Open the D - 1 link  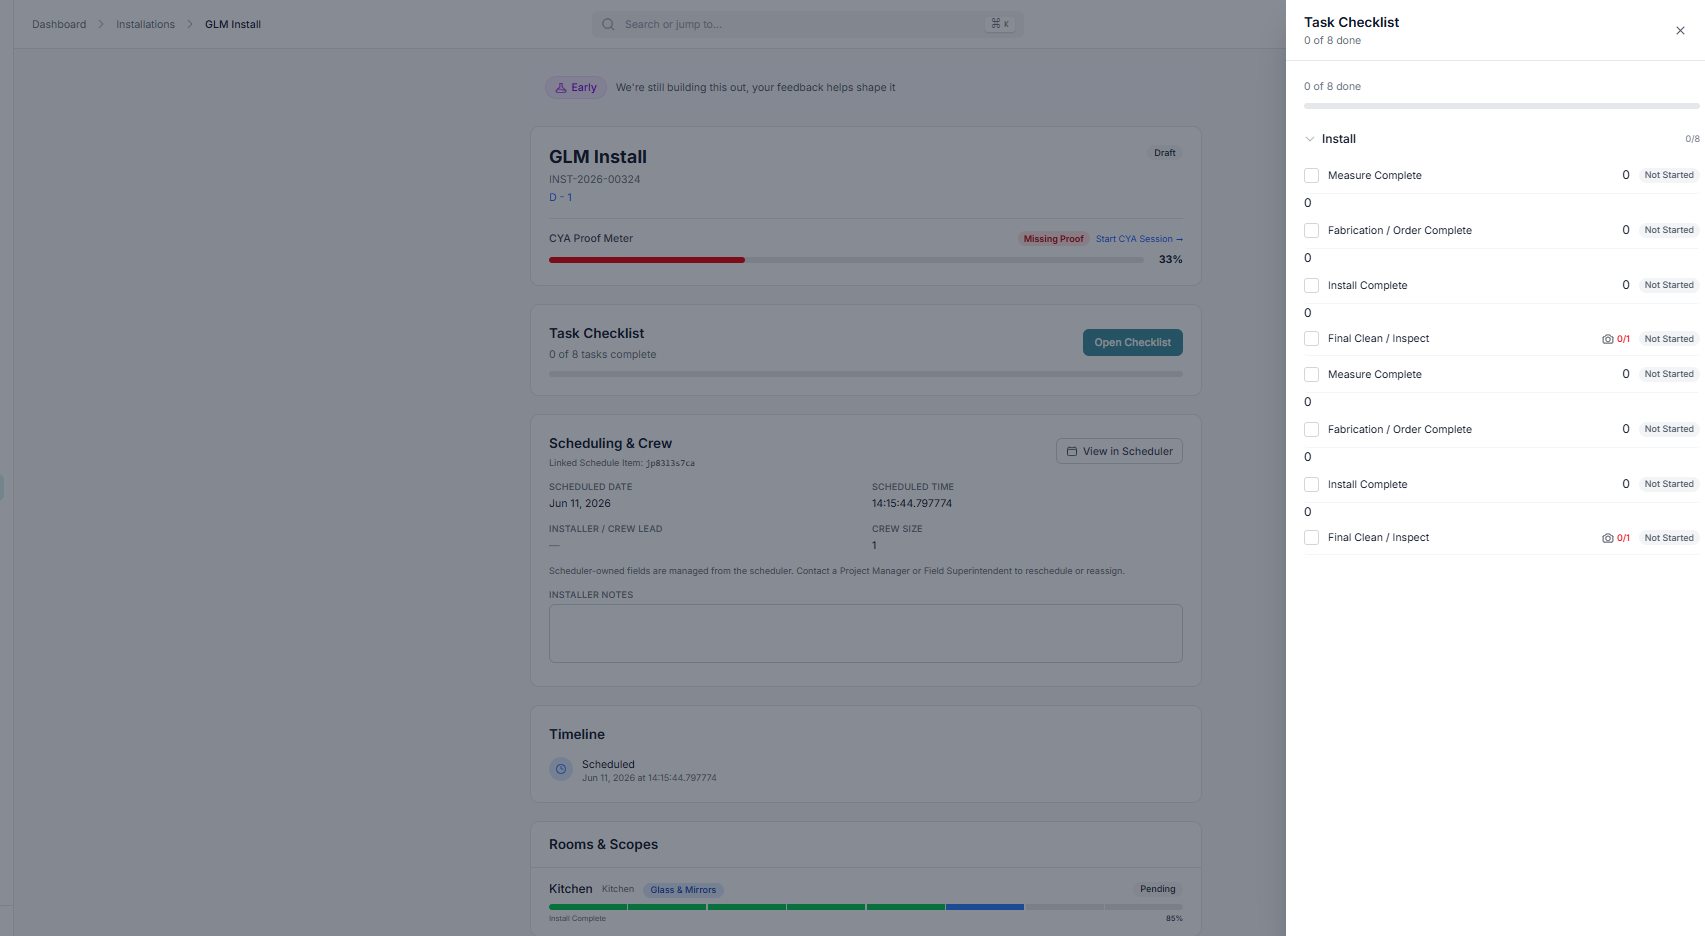click(x=560, y=197)
